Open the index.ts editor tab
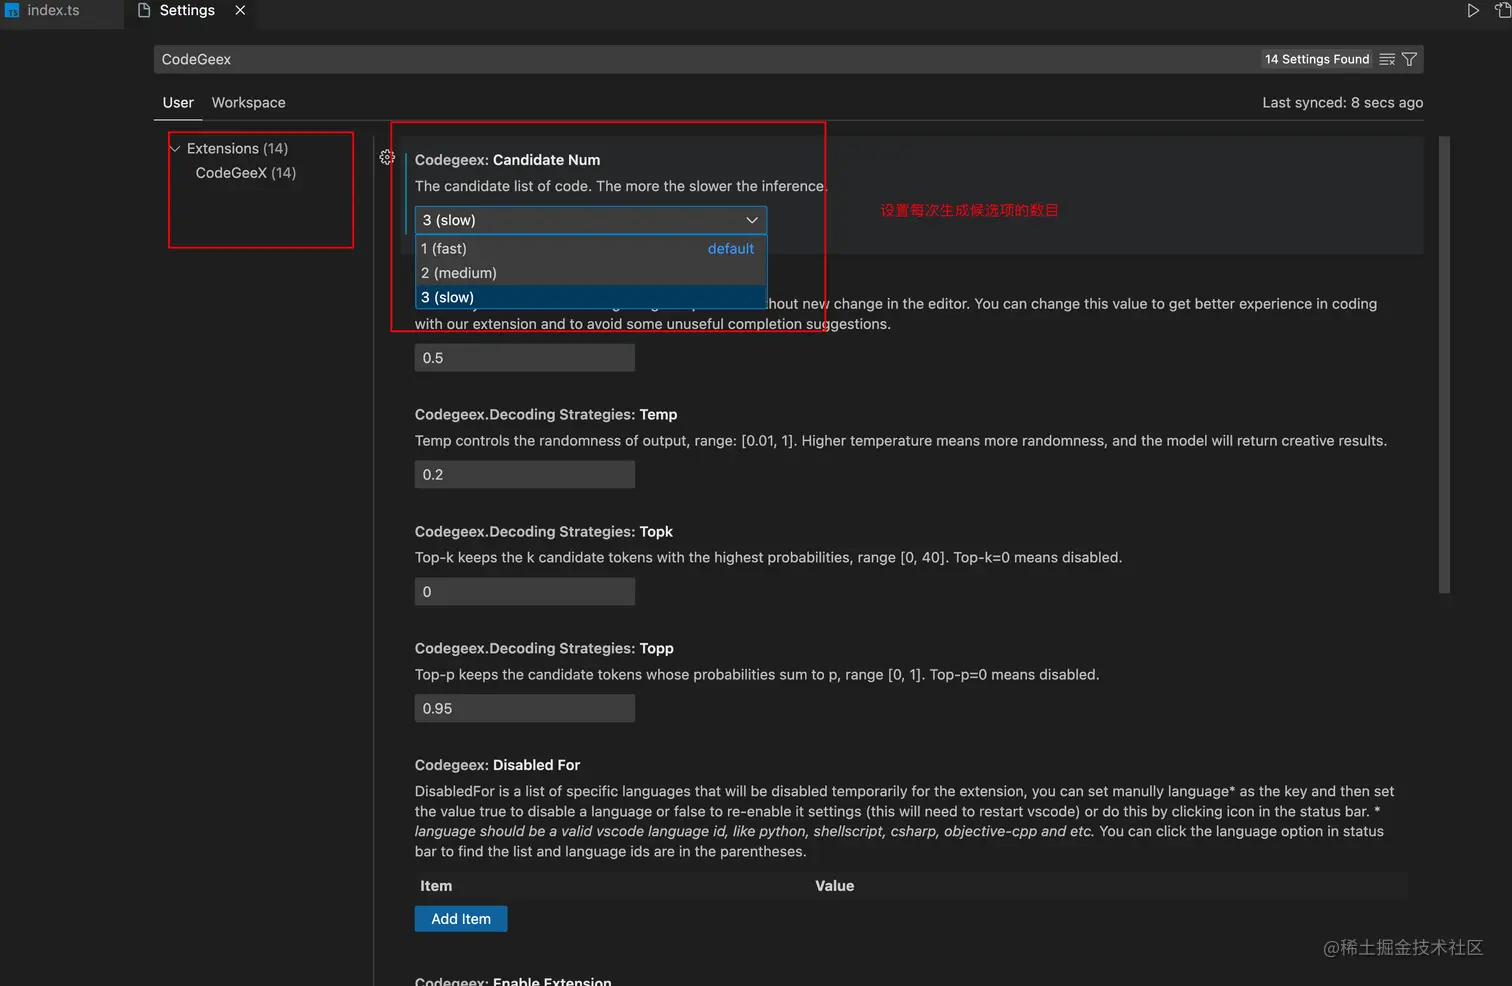 53,11
